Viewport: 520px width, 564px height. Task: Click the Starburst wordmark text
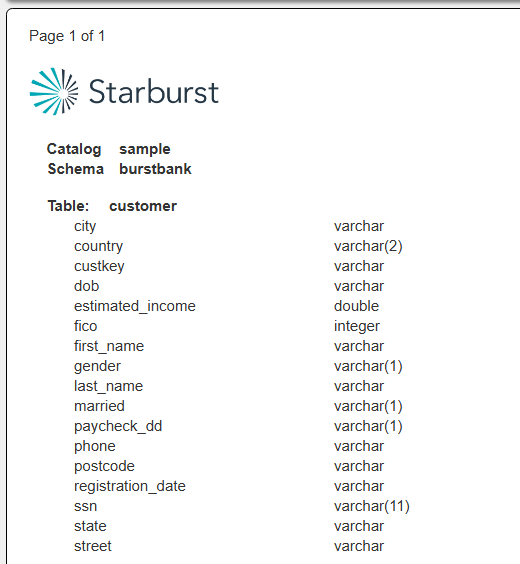(154, 92)
